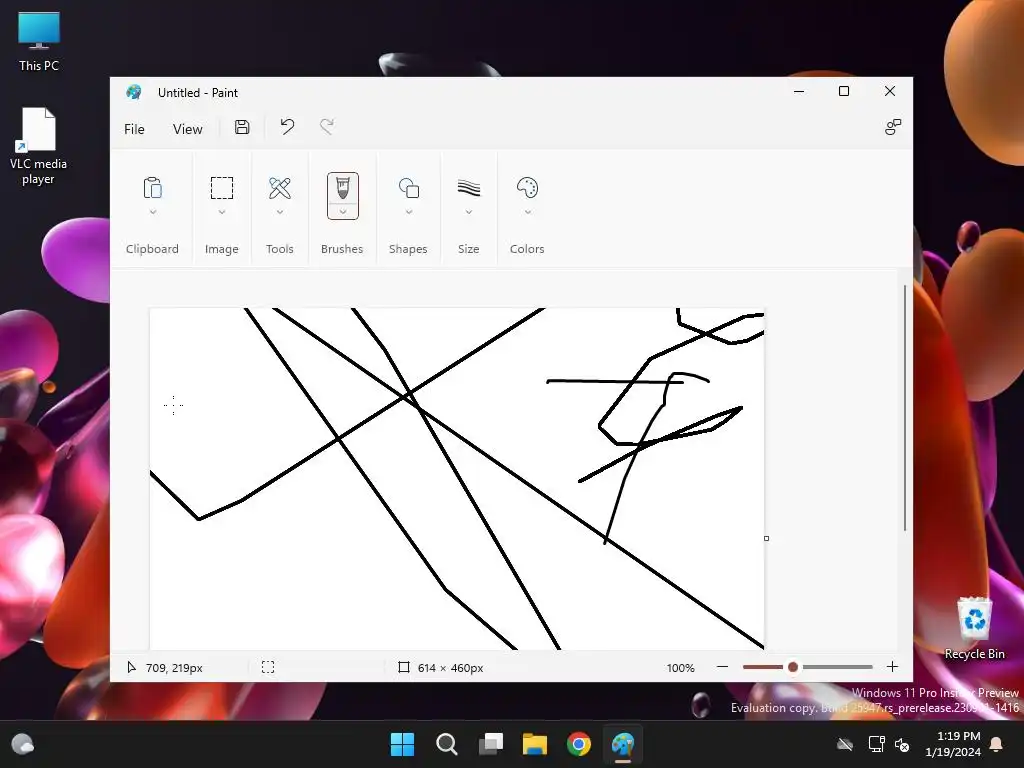
Task: Open the Windows Start menu
Action: click(402, 744)
